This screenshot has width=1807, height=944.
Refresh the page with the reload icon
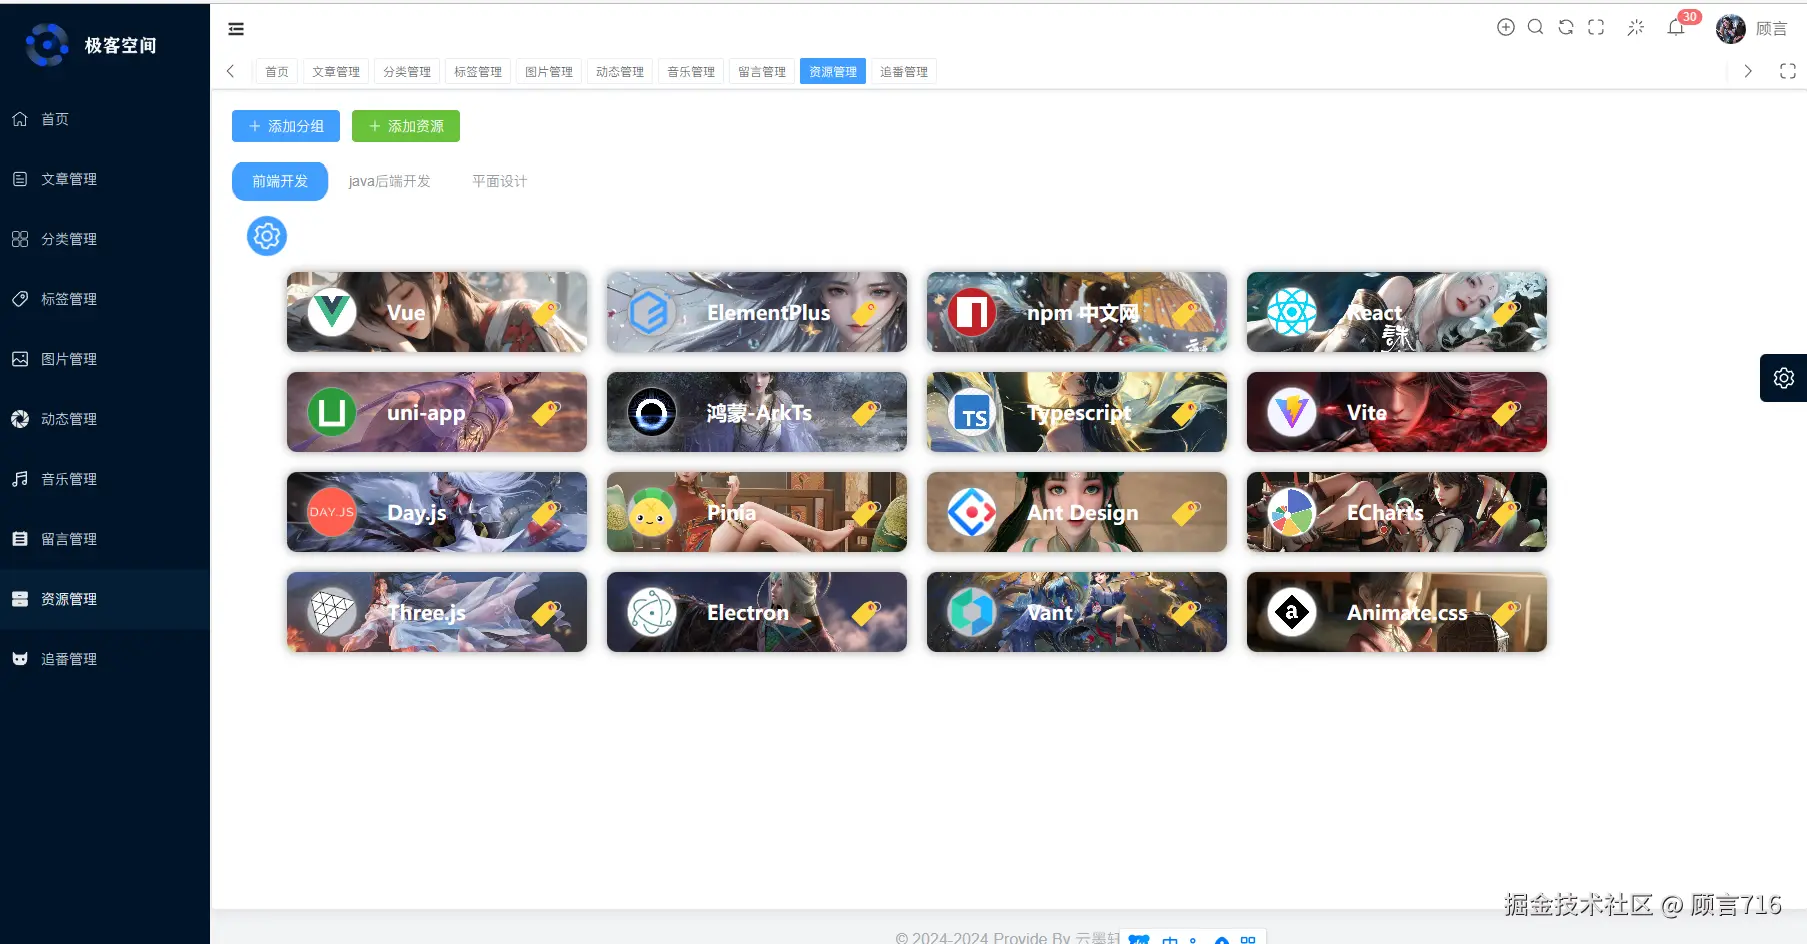1566,27
